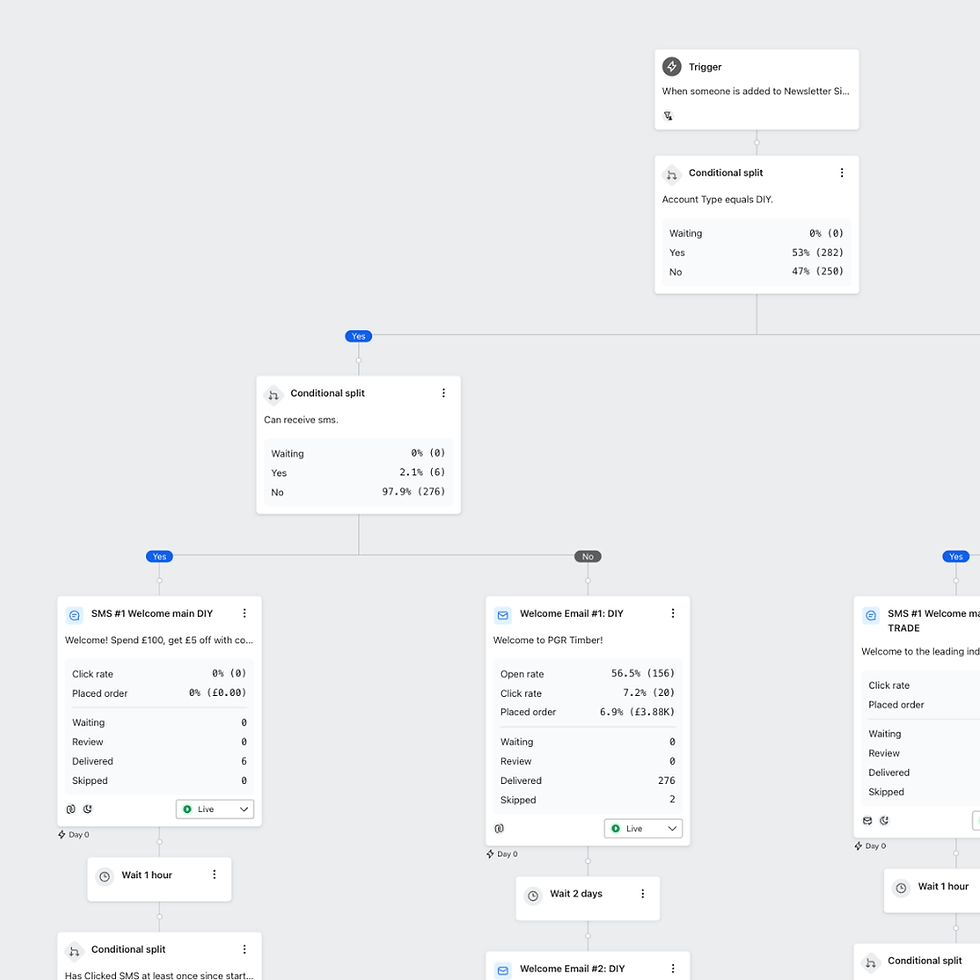
Task: Click split icon on bottom right Conditional split
Action: [x=871, y=962]
